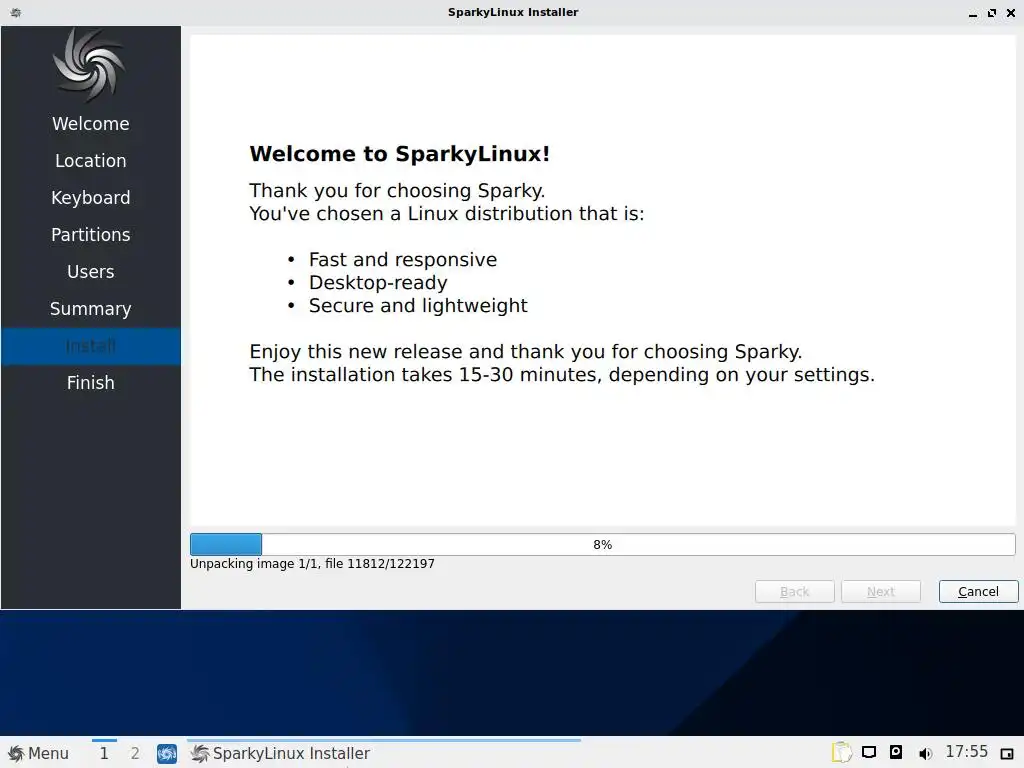Select the Finish step in sidebar
The width and height of the screenshot is (1024, 768).
coord(91,383)
